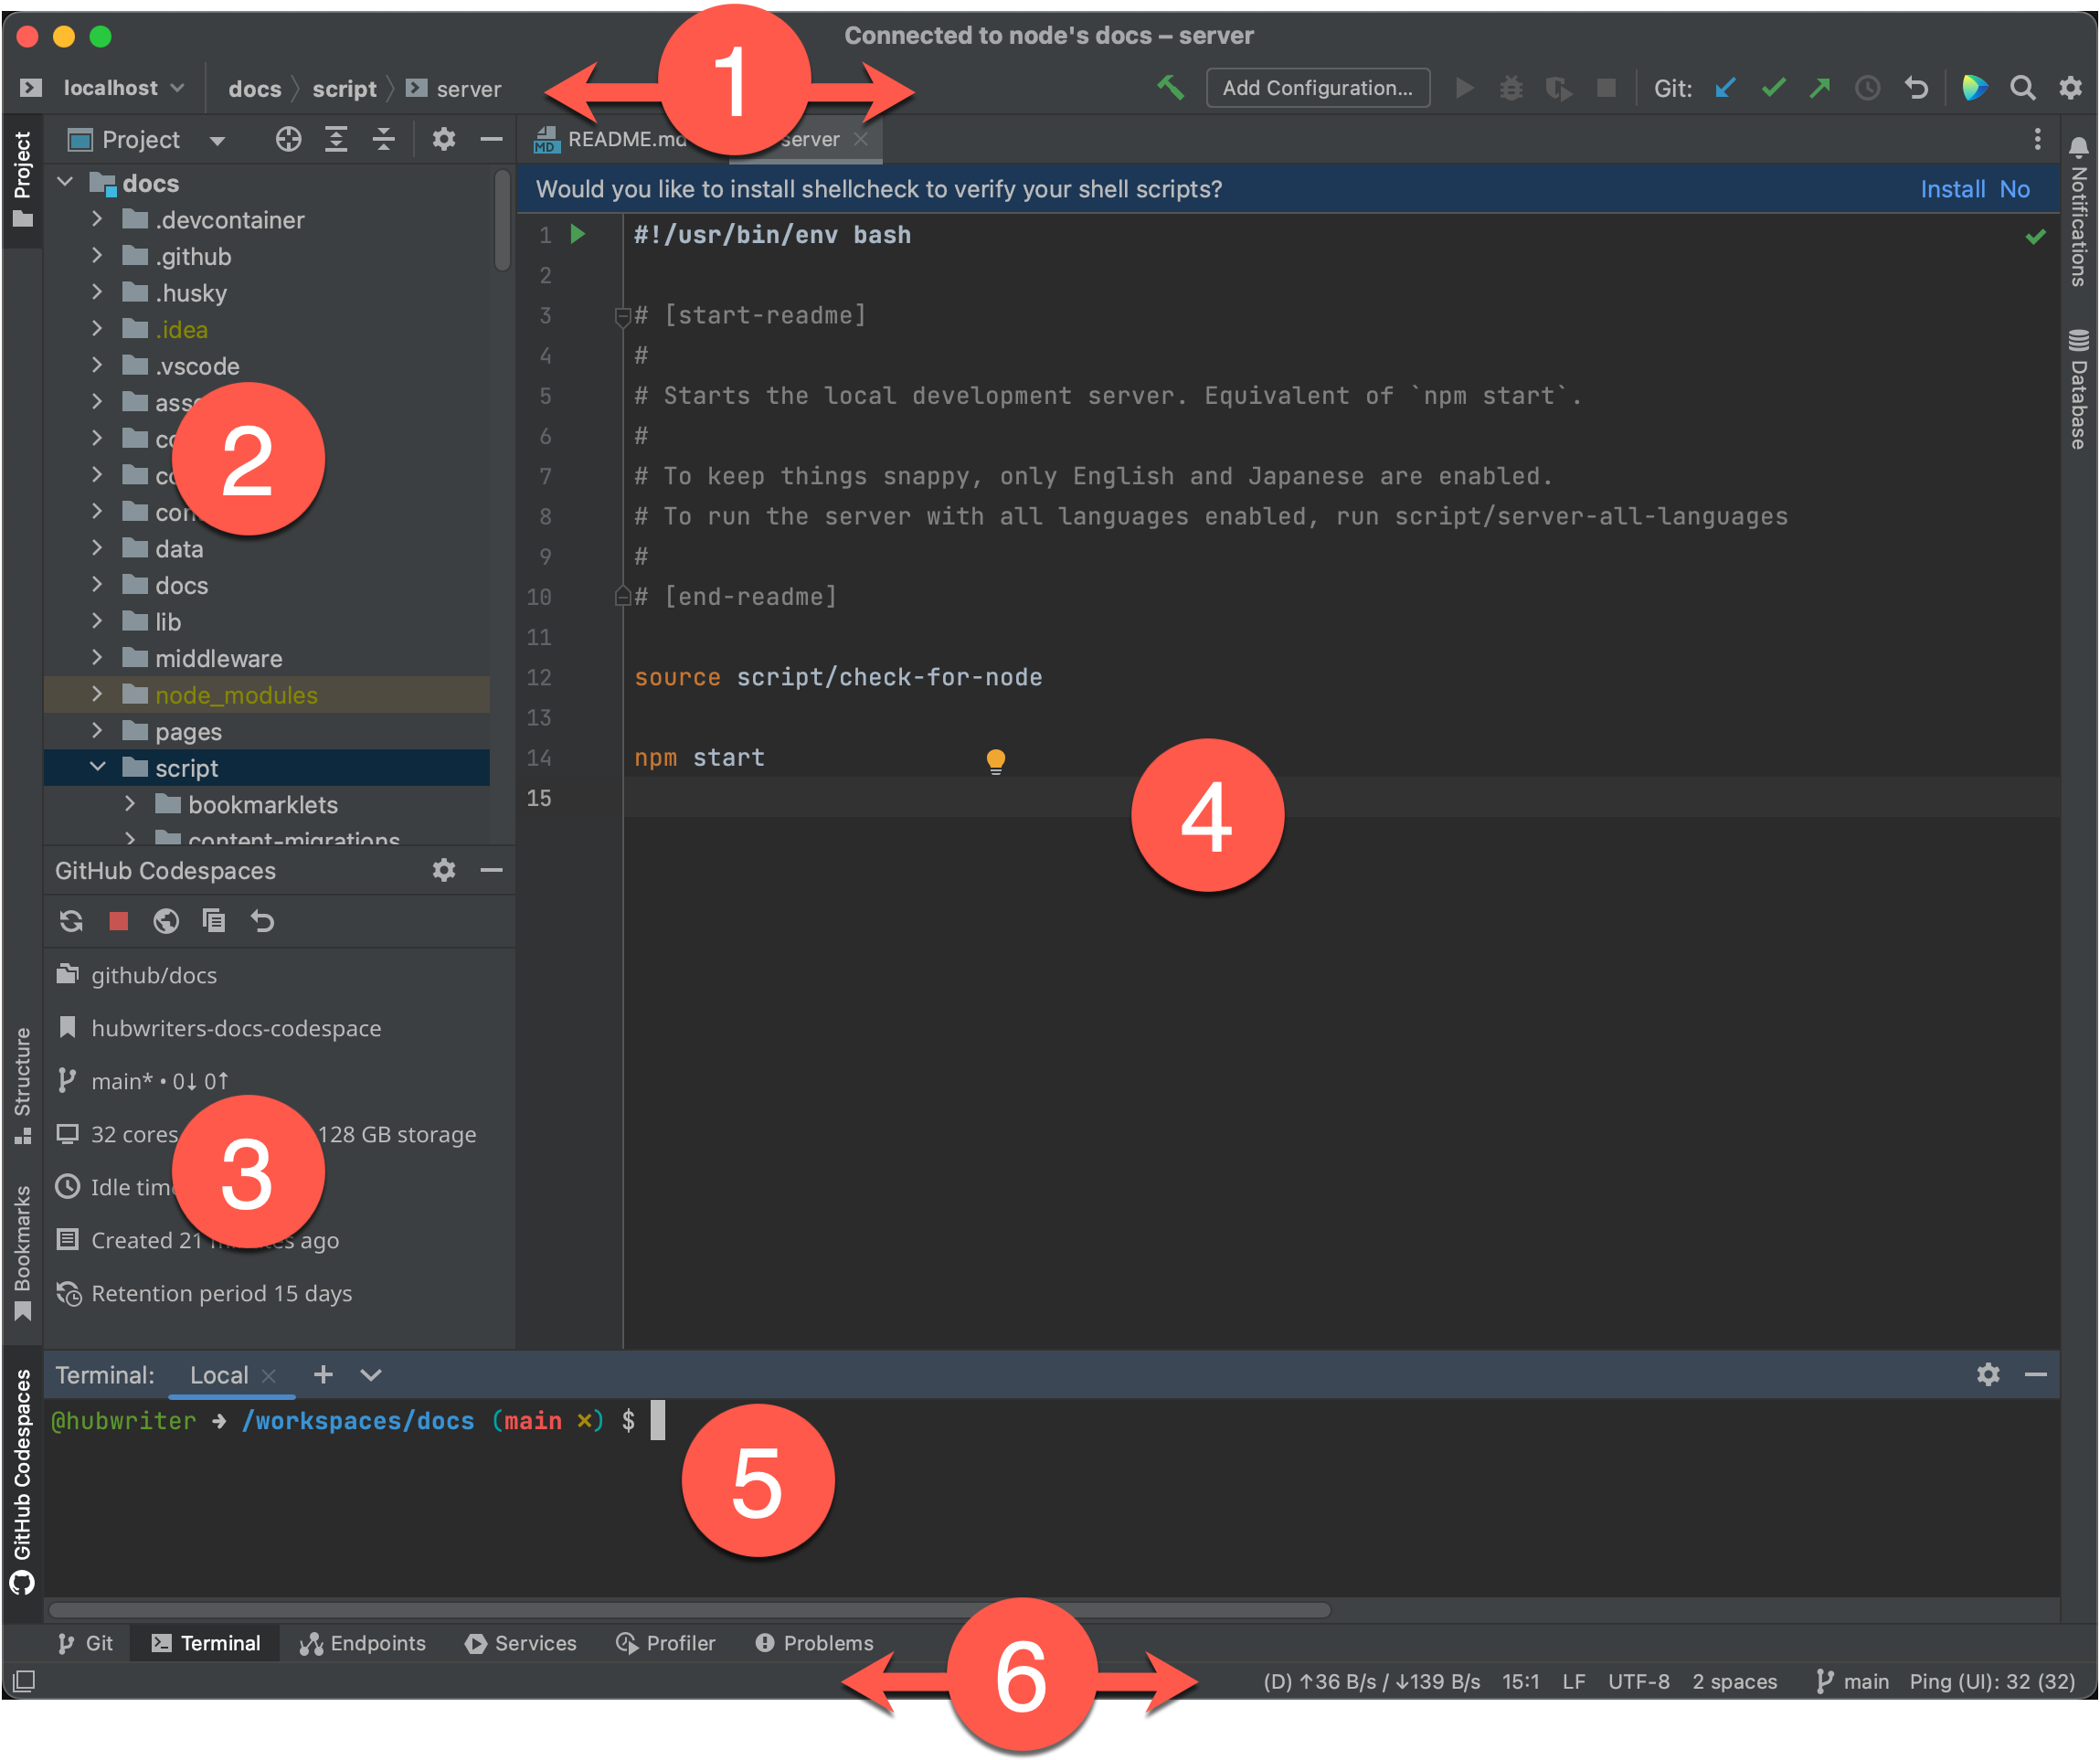Open the Profiler bottom tab
2100x1760 pixels.
pyautogui.click(x=666, y=1643)
